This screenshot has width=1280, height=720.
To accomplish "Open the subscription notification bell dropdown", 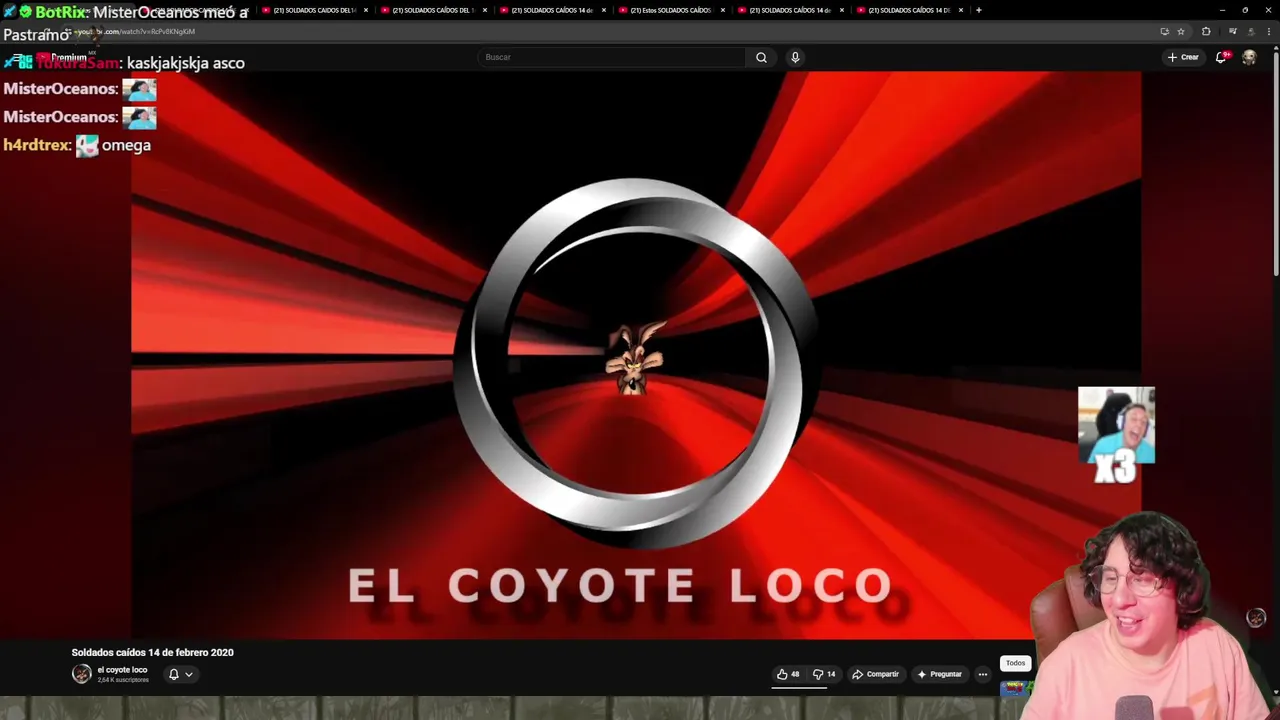I will coord(180,674).
